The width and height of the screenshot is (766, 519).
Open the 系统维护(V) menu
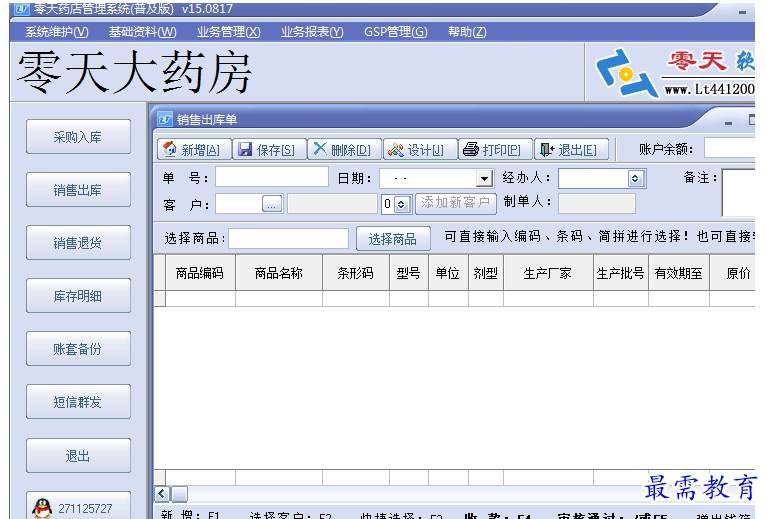[x=57, y=32]
